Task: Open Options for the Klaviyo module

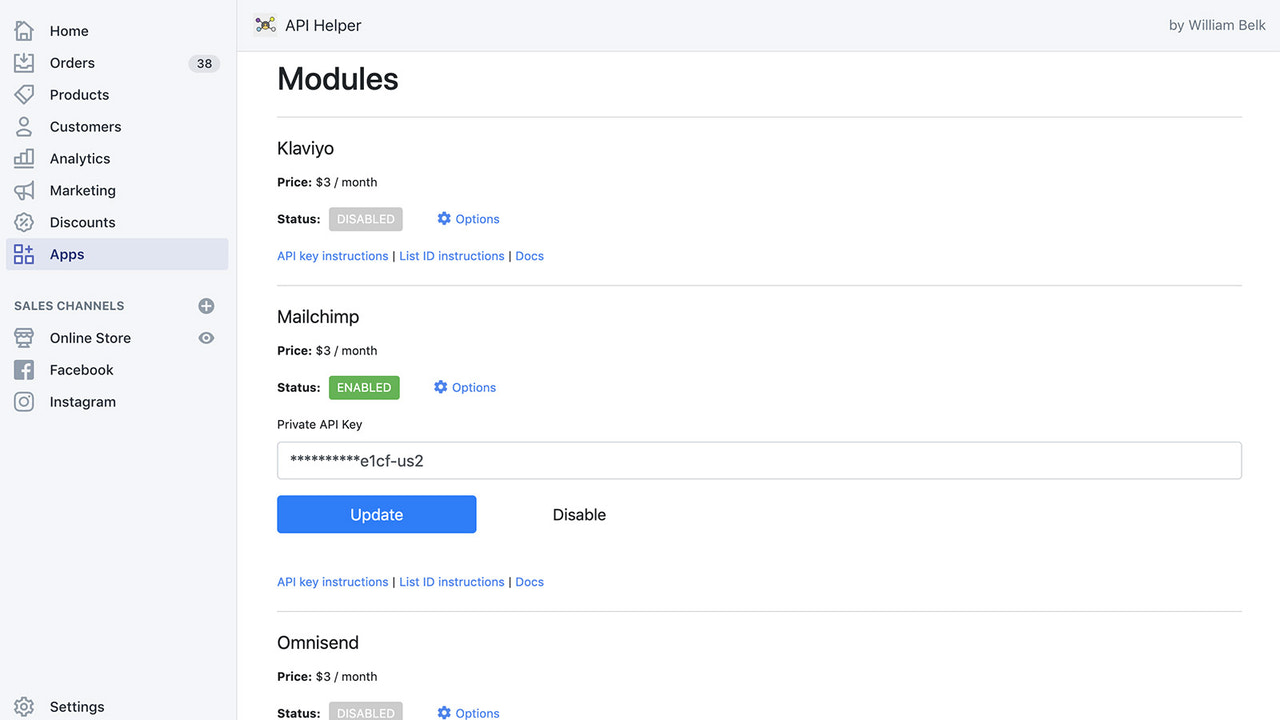Action: pos(467,218)
